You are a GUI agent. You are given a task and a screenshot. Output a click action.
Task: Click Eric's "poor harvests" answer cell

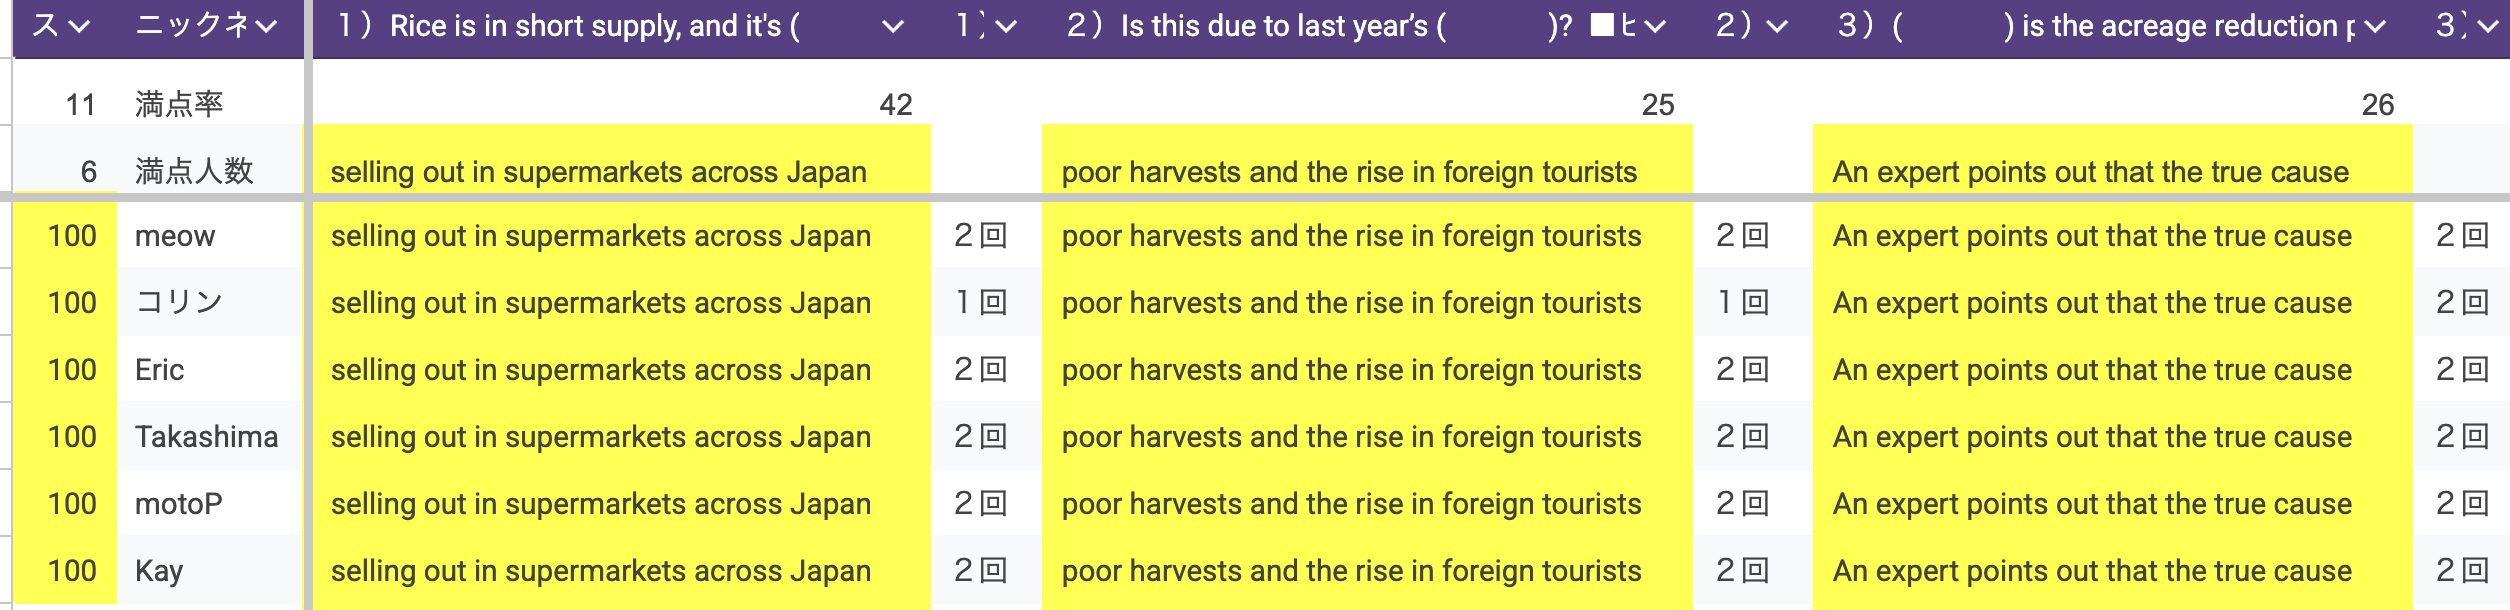tap(1351, 370)
